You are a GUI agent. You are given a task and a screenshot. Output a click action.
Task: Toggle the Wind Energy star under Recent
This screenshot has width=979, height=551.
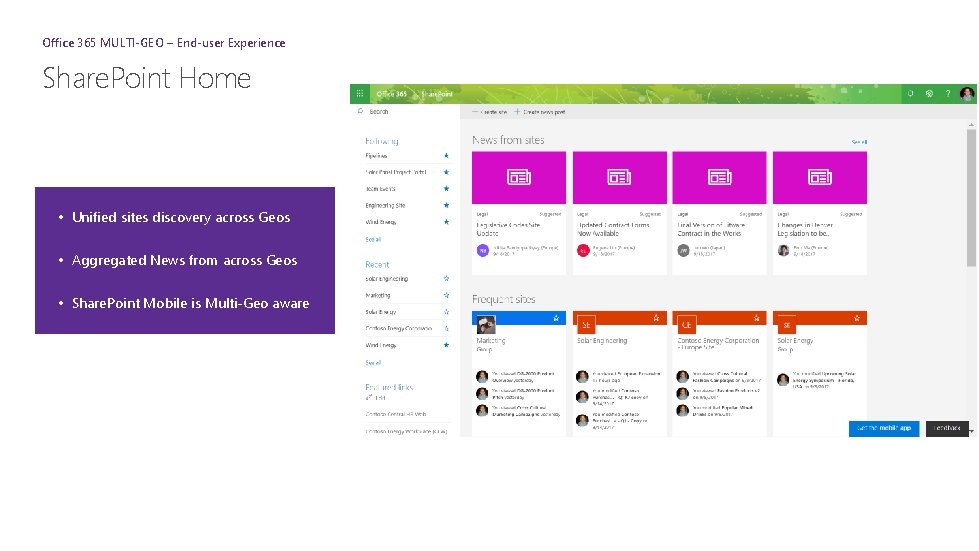click(446, 344)
